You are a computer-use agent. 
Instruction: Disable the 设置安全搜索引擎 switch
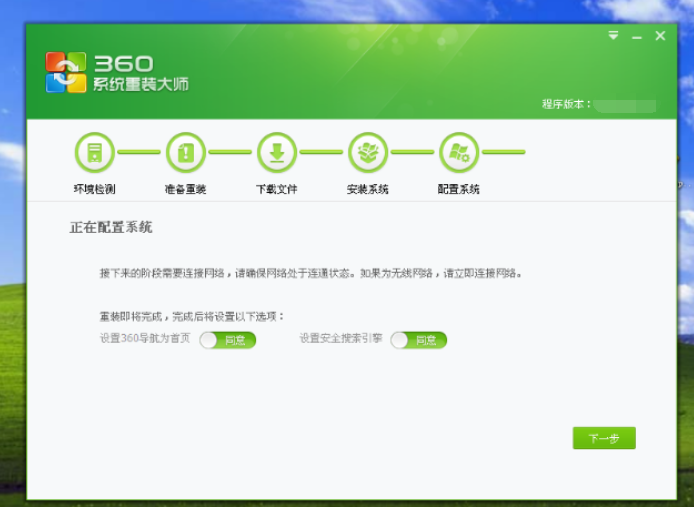coord(418,340)
